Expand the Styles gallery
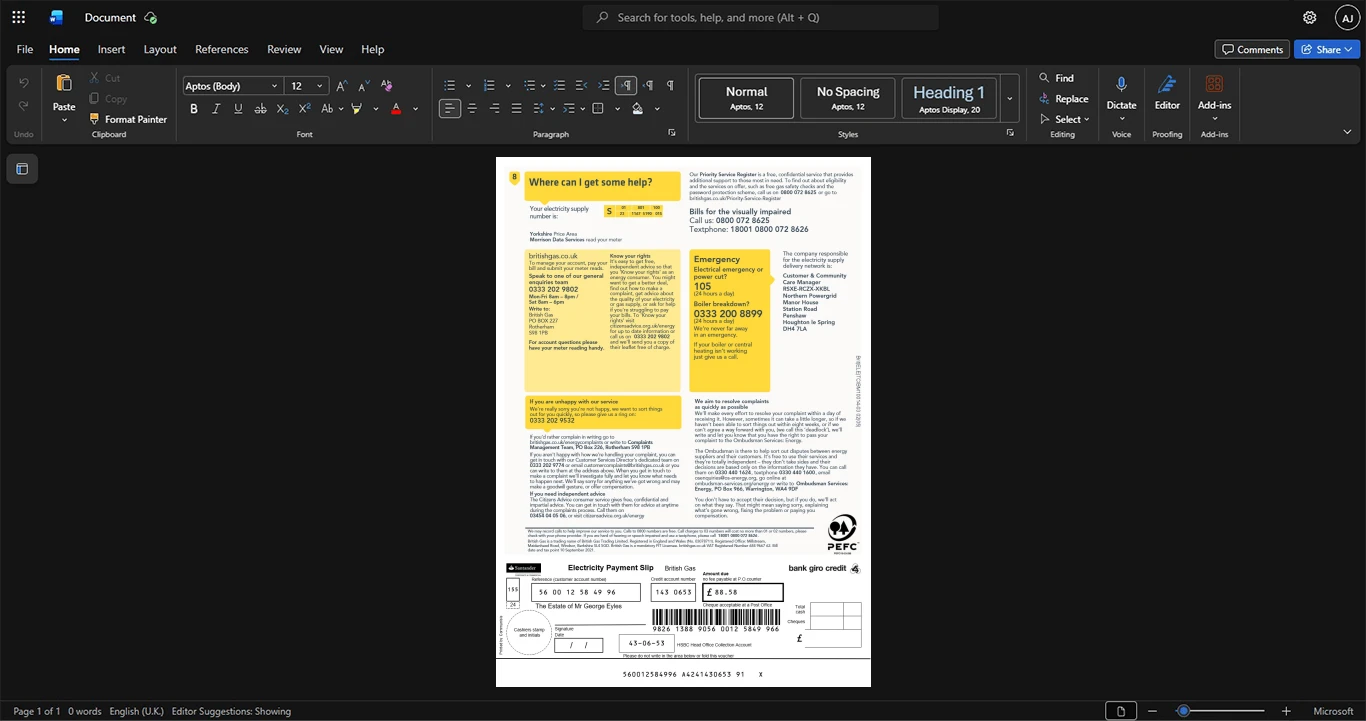This screenshot has width=1366, height=721. [1009, 98]
